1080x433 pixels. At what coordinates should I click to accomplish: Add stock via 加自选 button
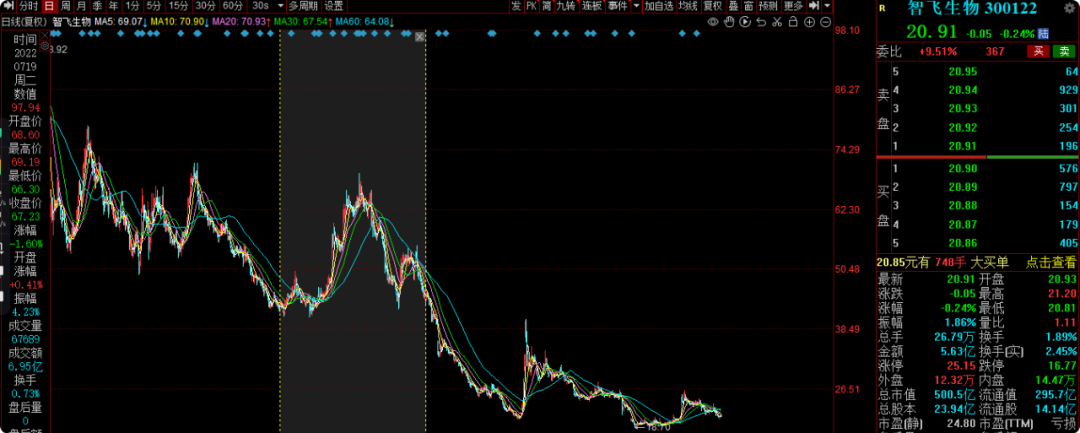pyautogui.click(x=658, y=6)
